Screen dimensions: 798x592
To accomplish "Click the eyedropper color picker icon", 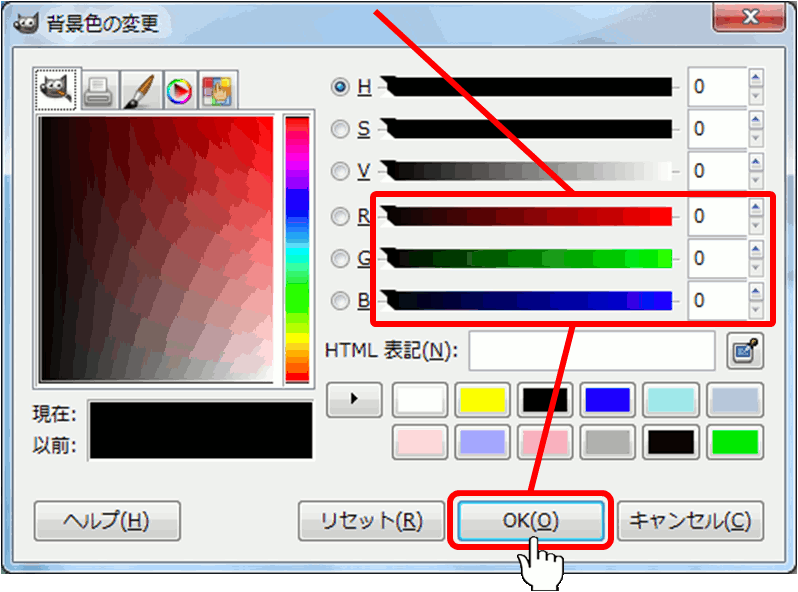I will 745,350.
